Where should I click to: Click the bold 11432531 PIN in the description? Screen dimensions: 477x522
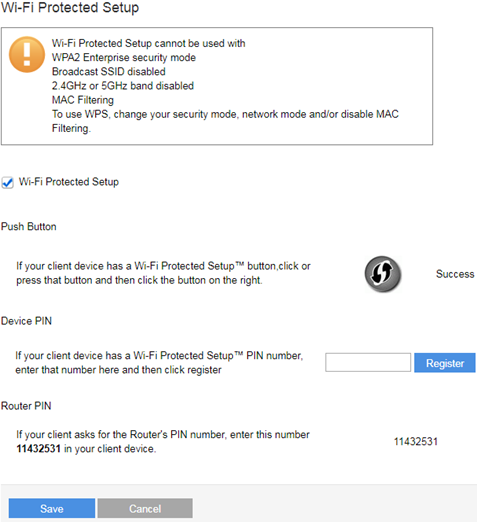point(39,449)
